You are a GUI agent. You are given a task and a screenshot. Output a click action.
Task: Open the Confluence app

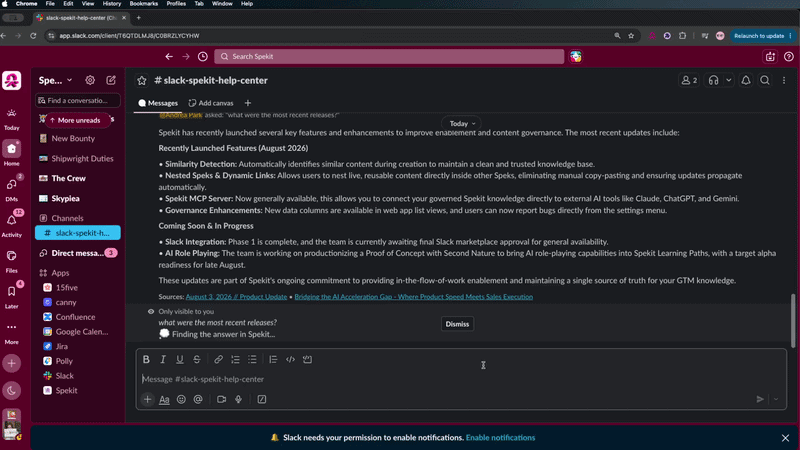pos(78,317)
